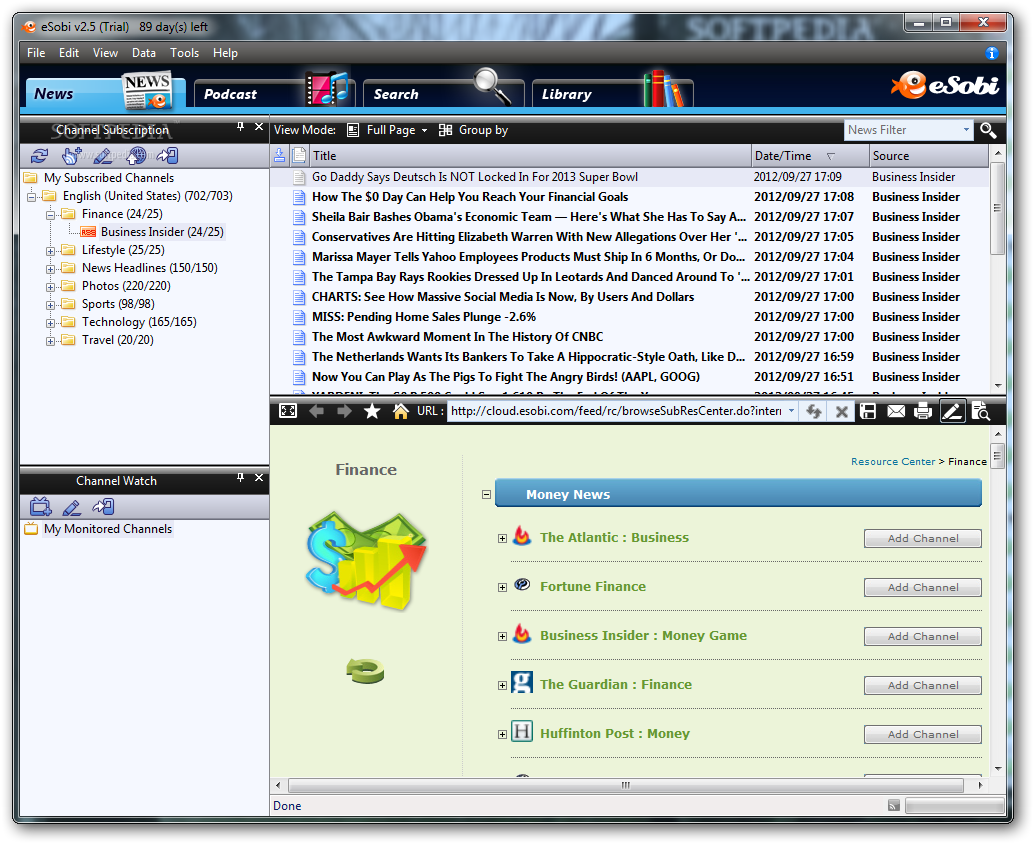Click the star favorite icon in browser bar
The width and height of the screenshot is (1034, 844).
pos(372,411)
